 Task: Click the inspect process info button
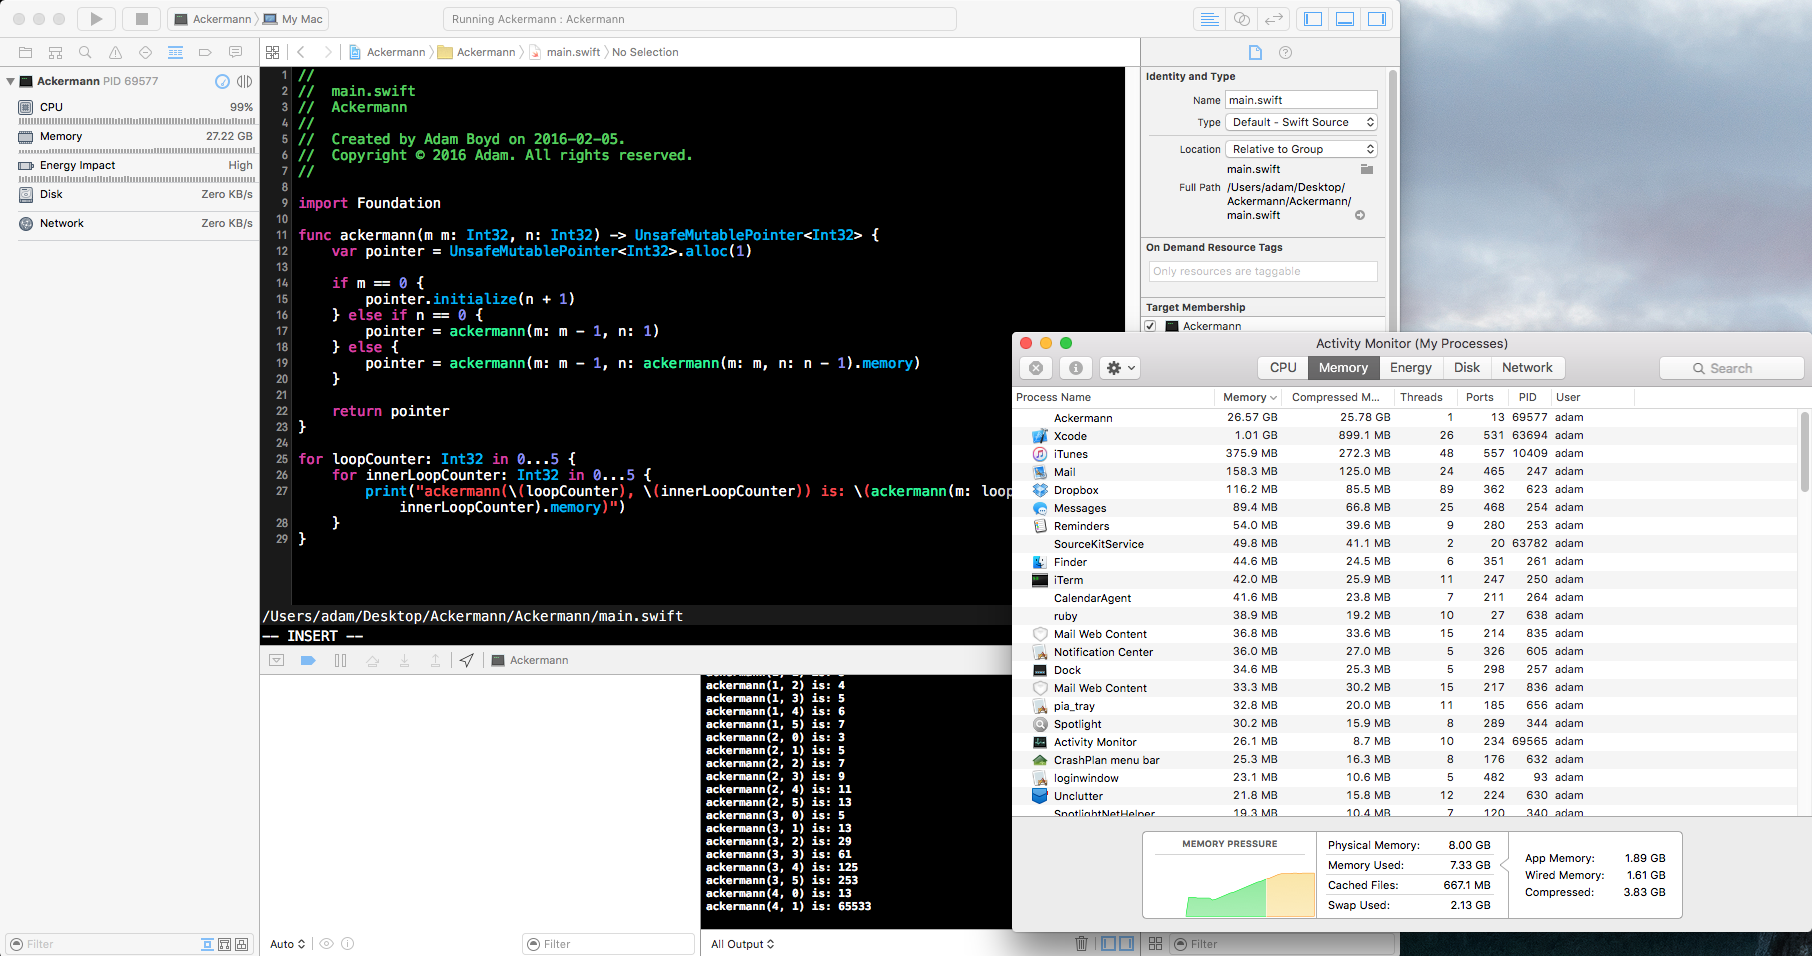coord(1076,368)
